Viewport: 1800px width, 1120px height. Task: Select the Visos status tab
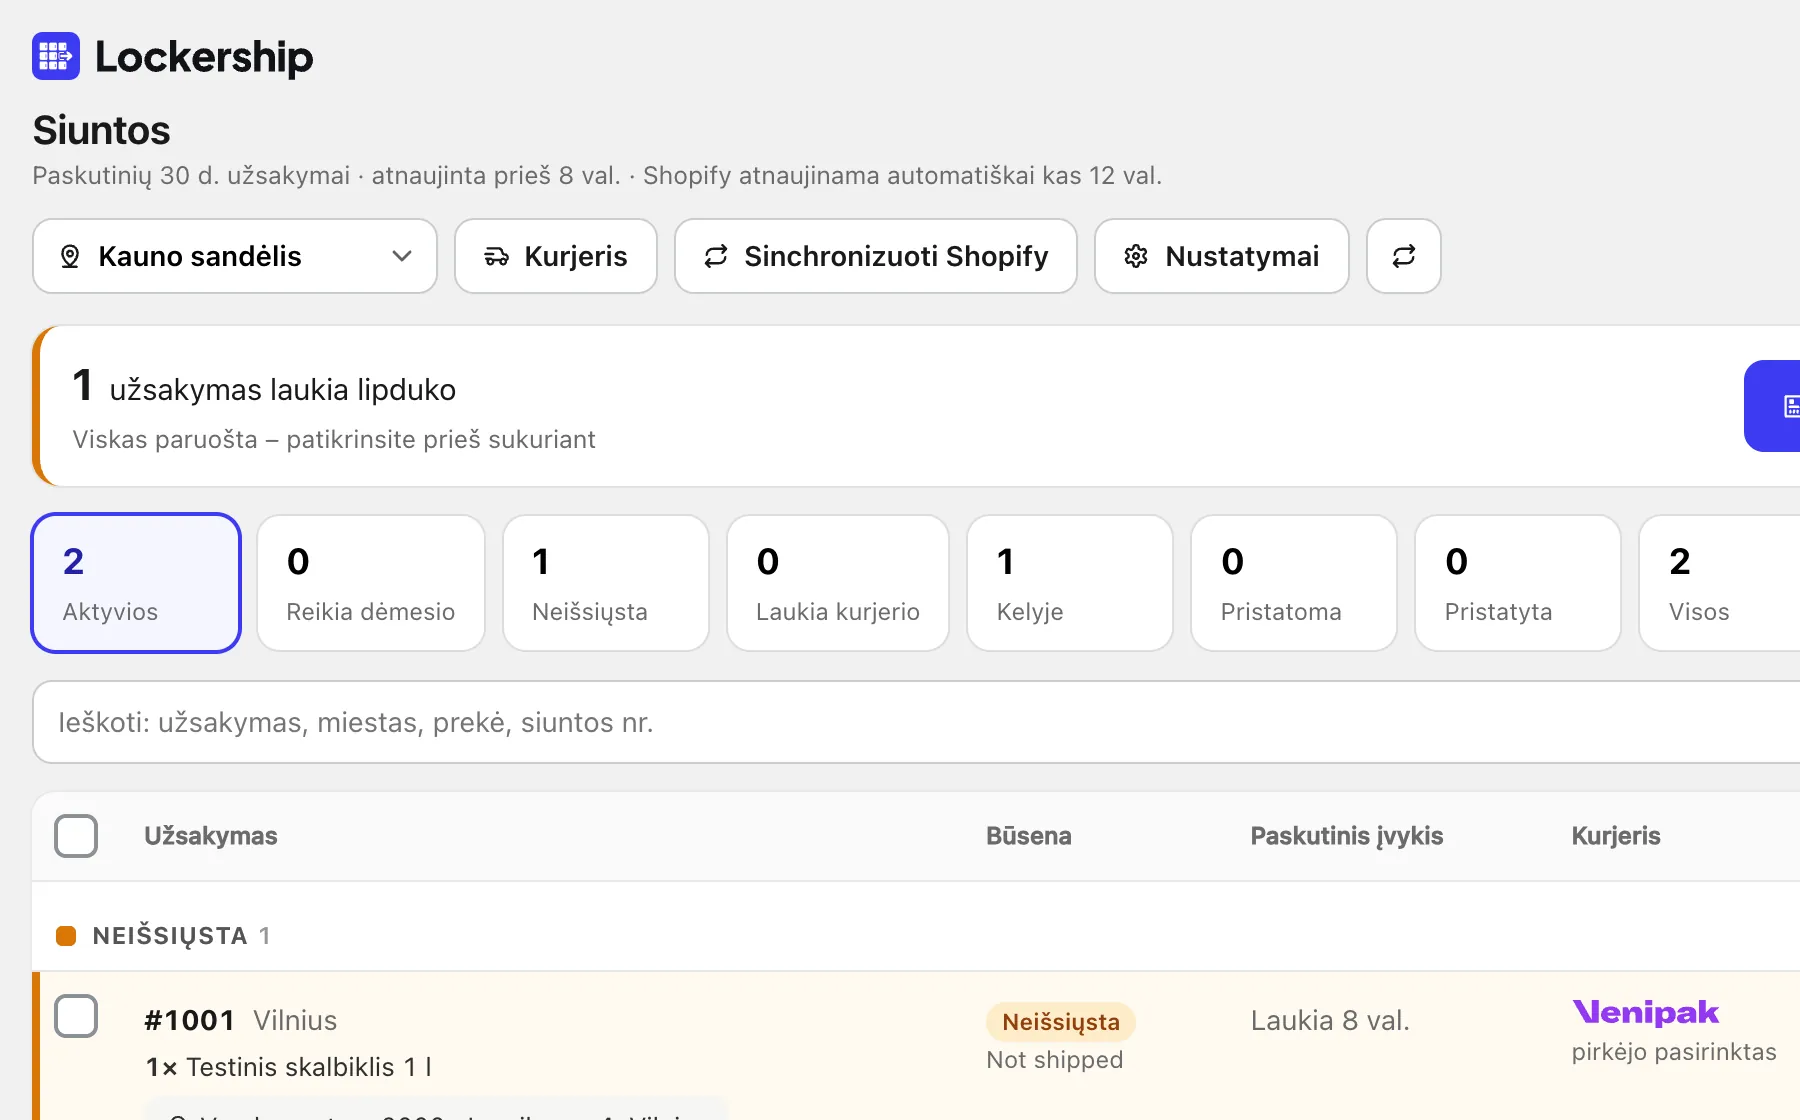(x=1720, y=583)
